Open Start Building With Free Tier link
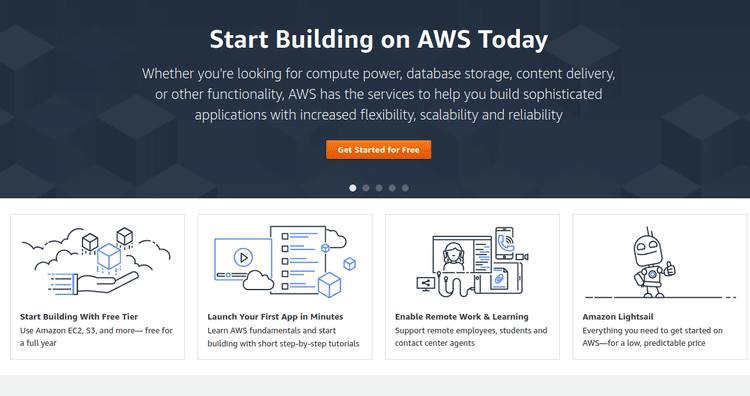Image resolution: width=750 pixels, height=396 pixels. [79, 317]
